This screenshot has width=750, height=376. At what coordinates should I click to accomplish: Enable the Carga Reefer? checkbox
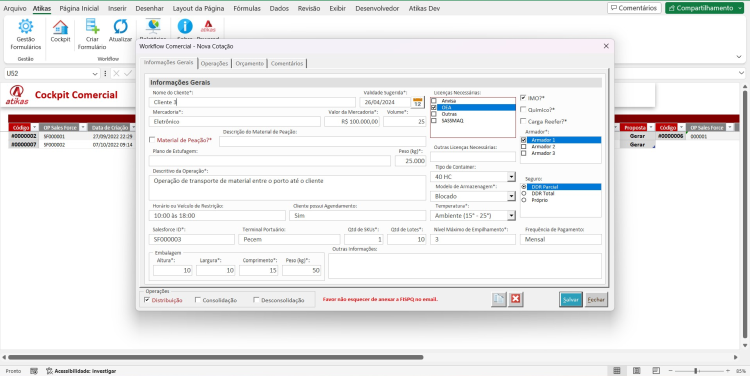point(523,121)
